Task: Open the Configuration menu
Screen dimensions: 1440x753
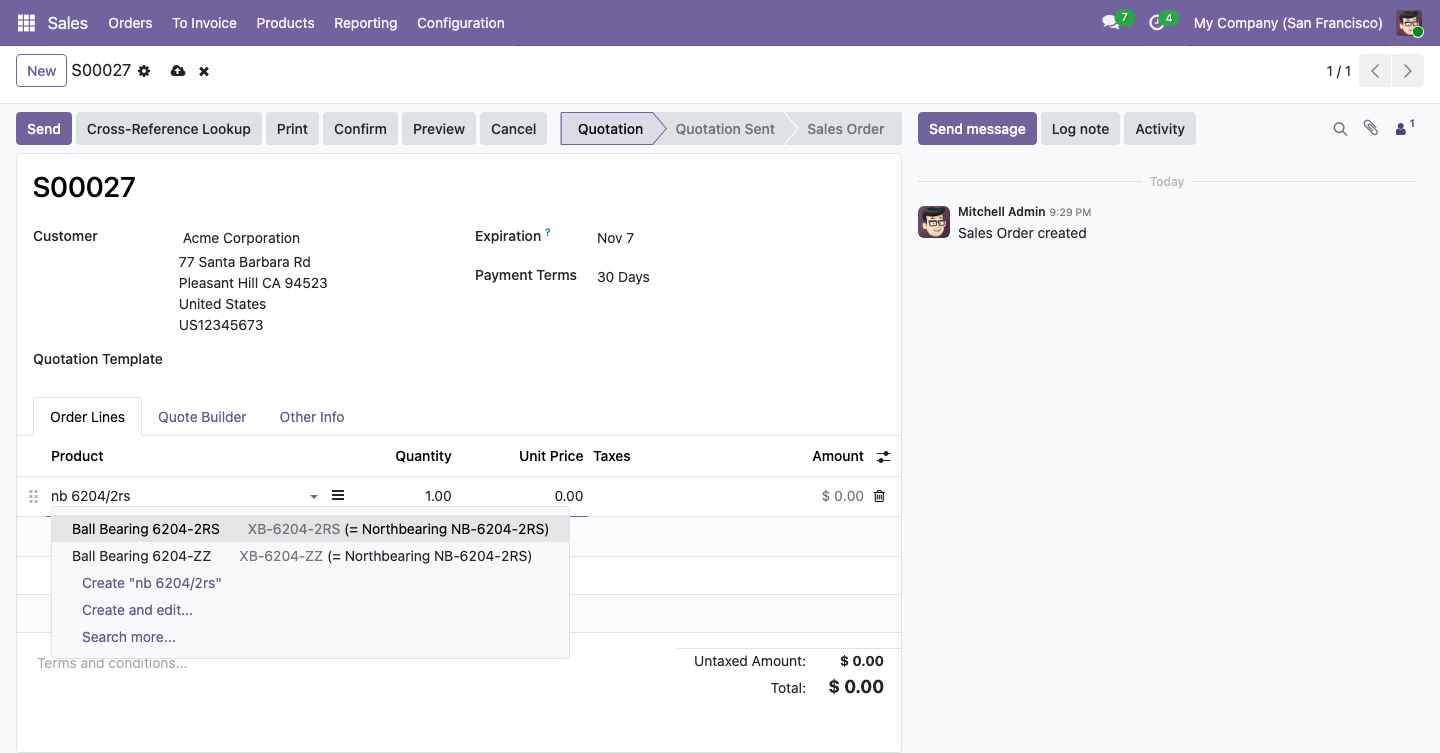Action: [x=460, y=23]
